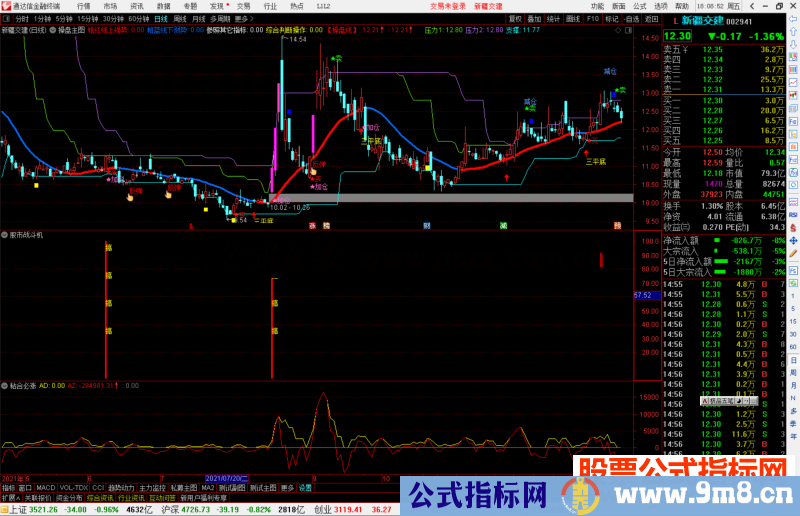Viewport: 800px width, 516px height.
Task: Click the blue up arrow sidebar icon
Action: pos(793,32)
